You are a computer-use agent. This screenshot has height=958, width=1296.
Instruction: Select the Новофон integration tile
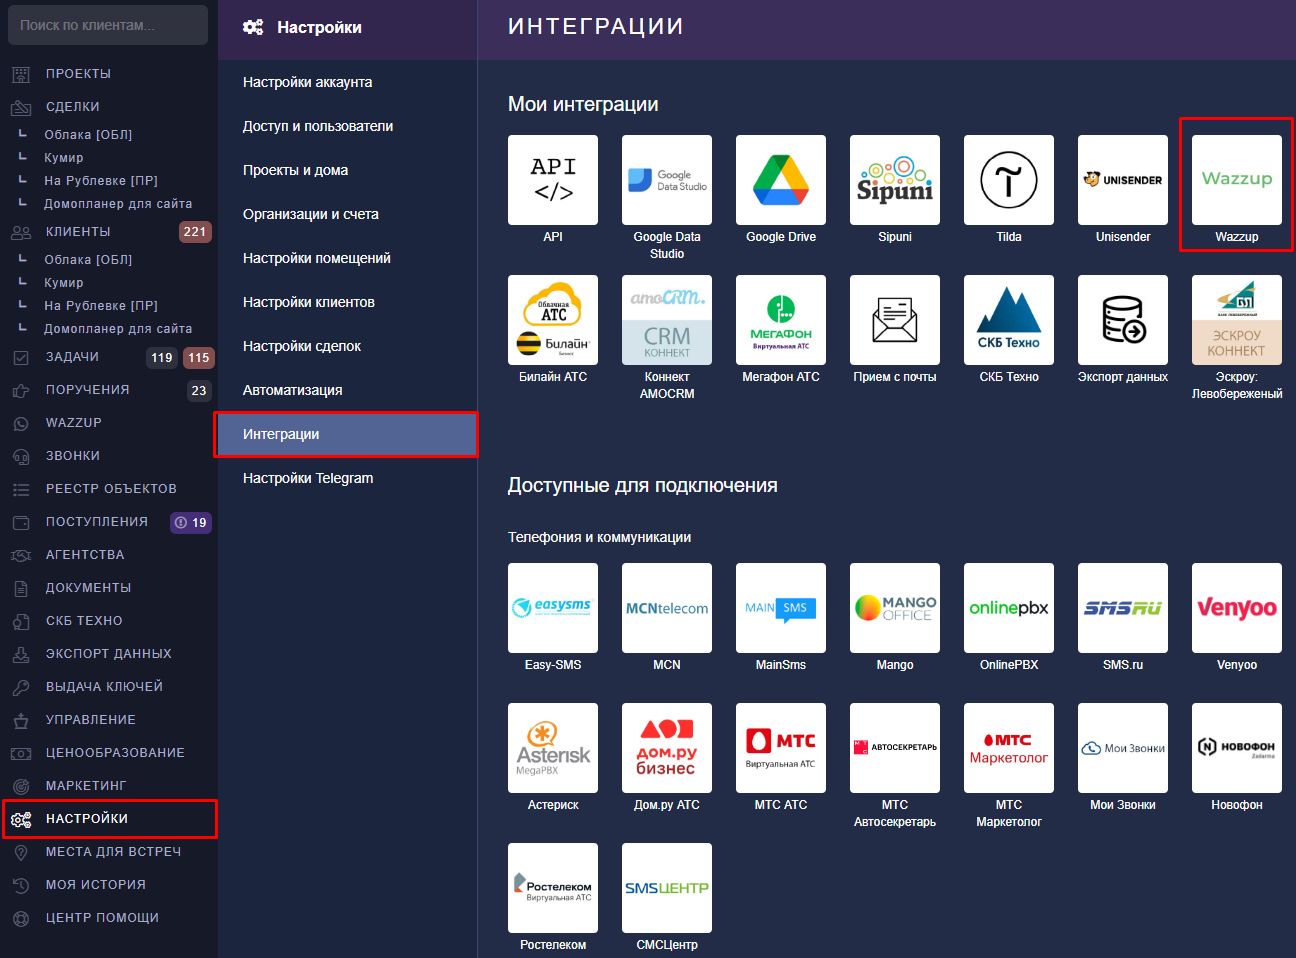1237,748
